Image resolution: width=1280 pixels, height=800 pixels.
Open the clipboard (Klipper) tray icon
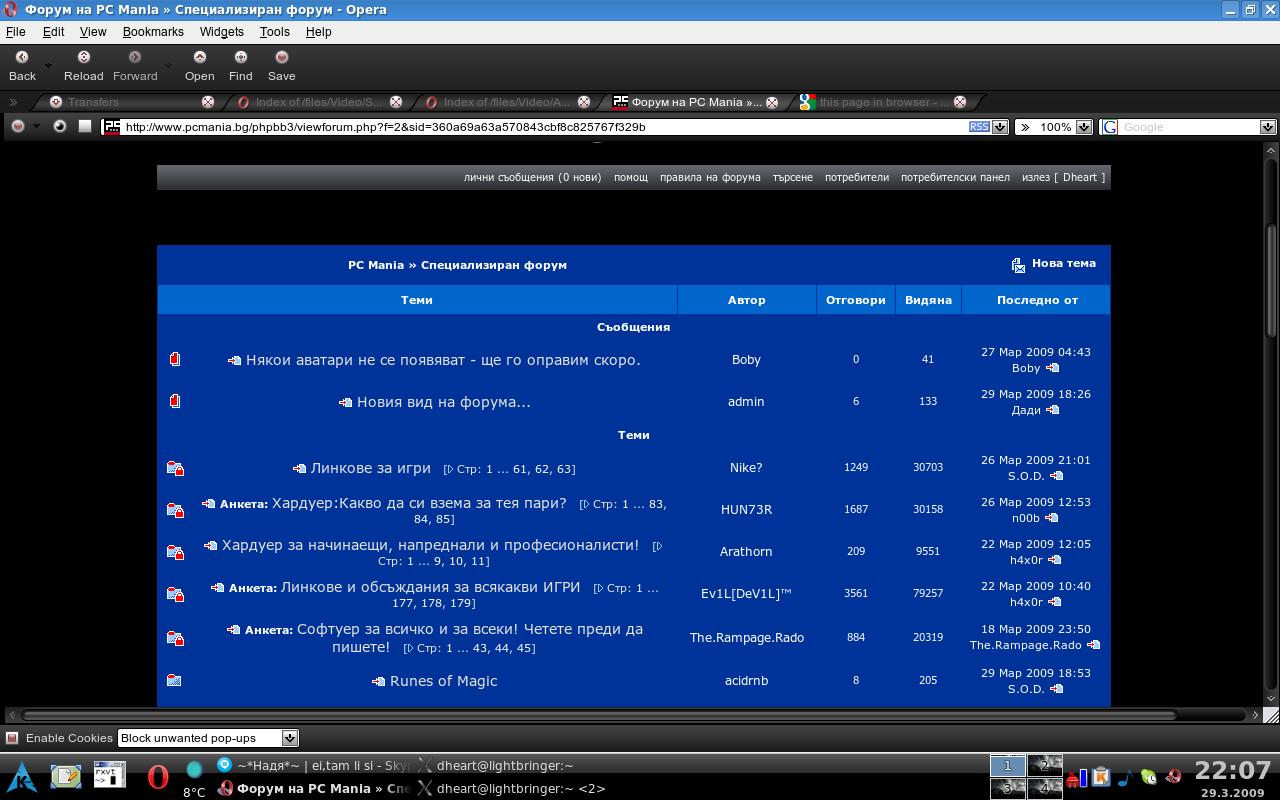[x=1100, y=776]
